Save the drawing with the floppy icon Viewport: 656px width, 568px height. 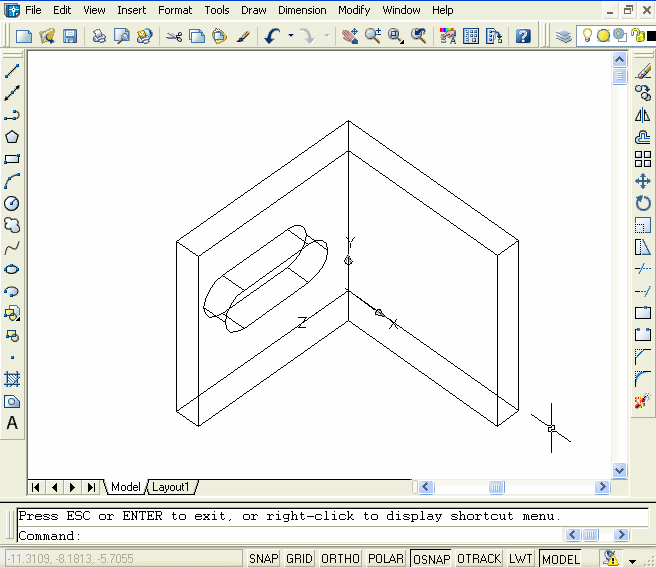click(70, 36)
